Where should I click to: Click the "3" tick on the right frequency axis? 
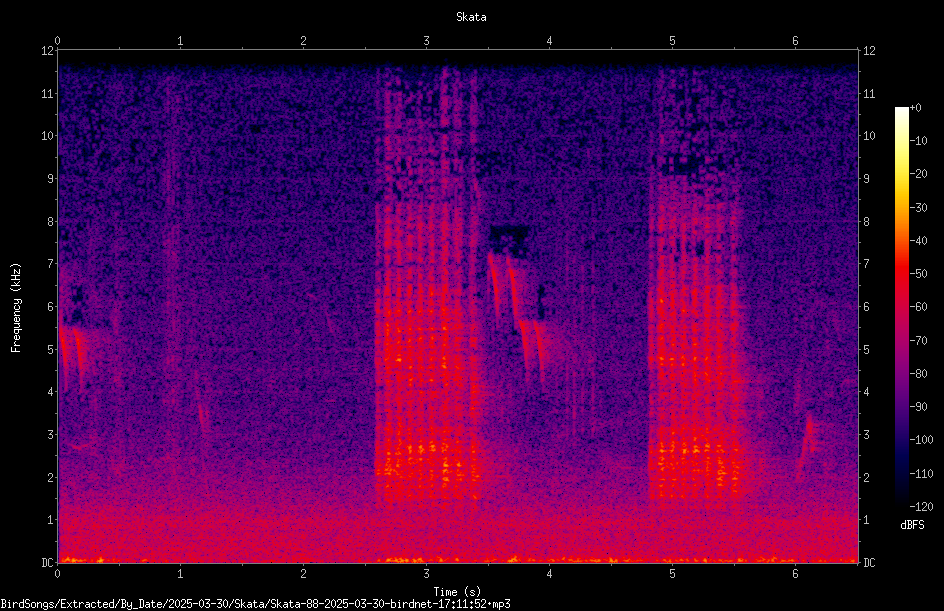pyautogui.click(x=866, y=435)
